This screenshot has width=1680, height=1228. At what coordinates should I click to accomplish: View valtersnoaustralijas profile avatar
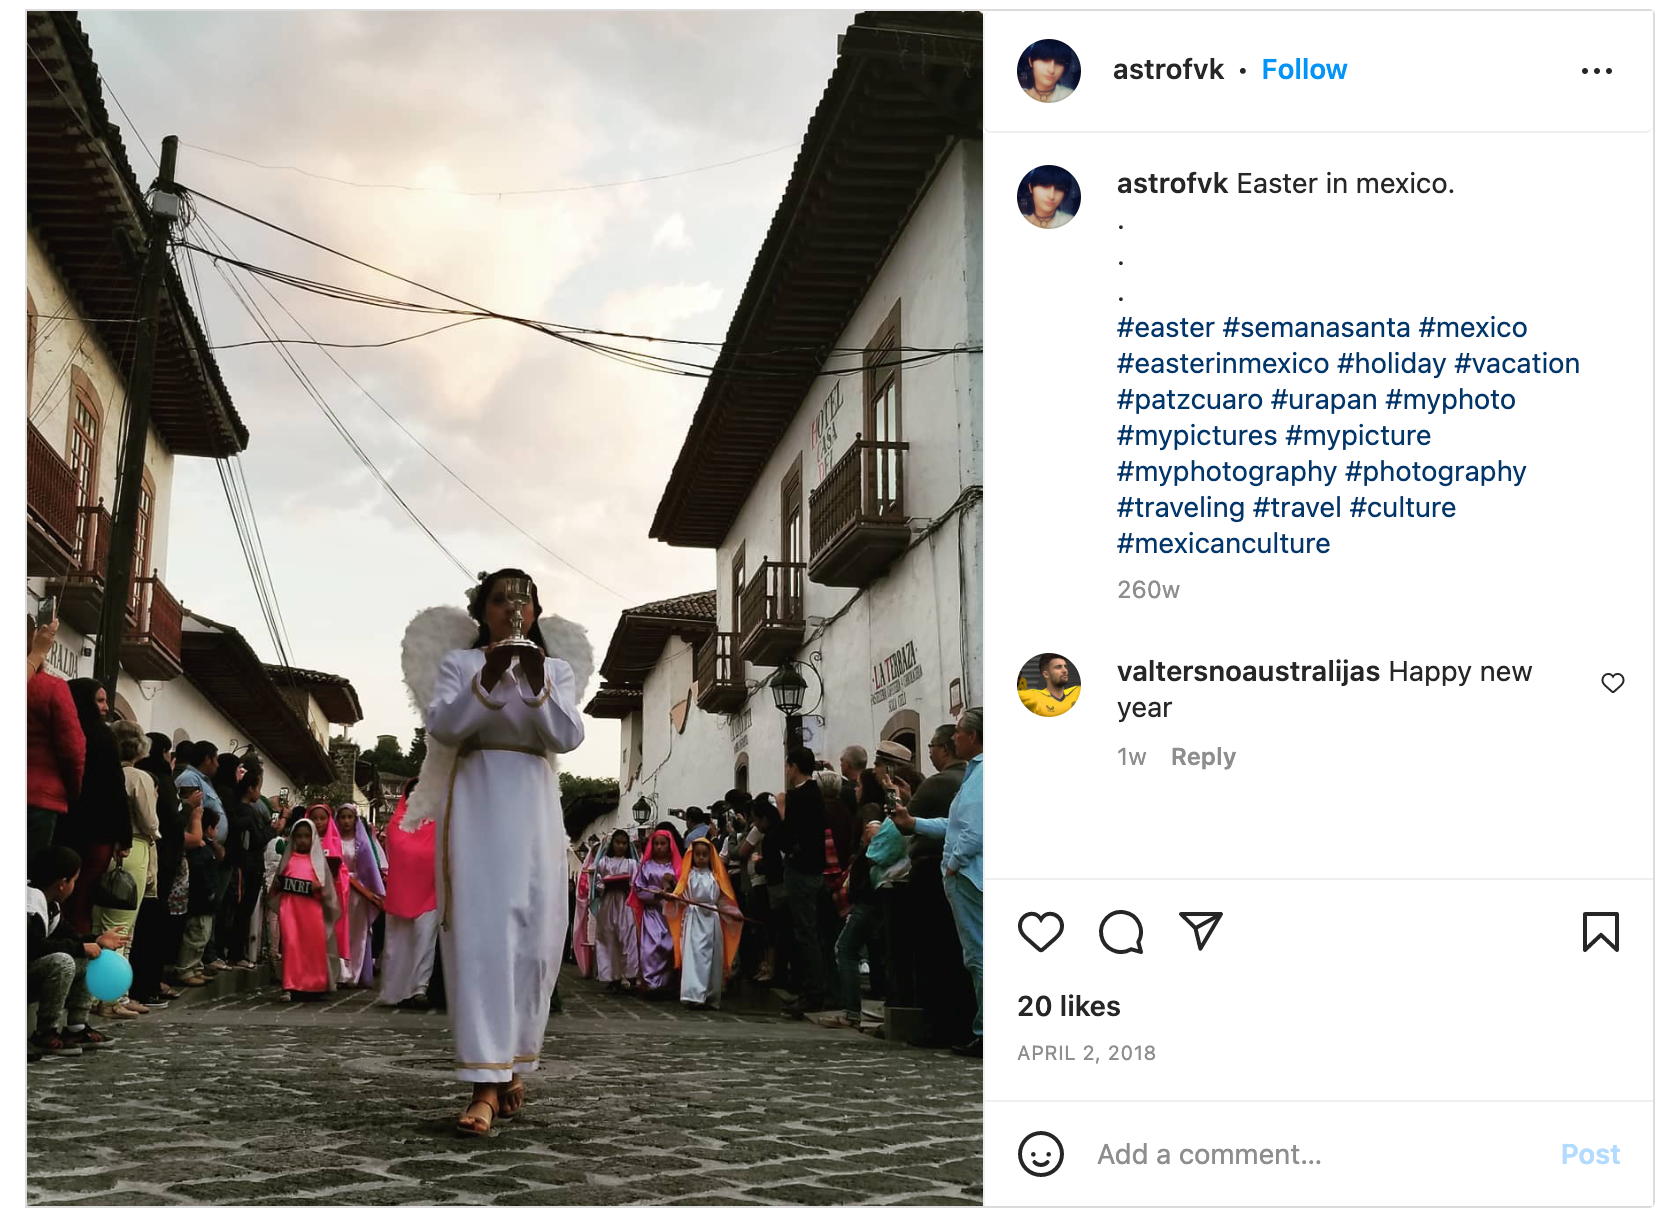click(1049, 685)
